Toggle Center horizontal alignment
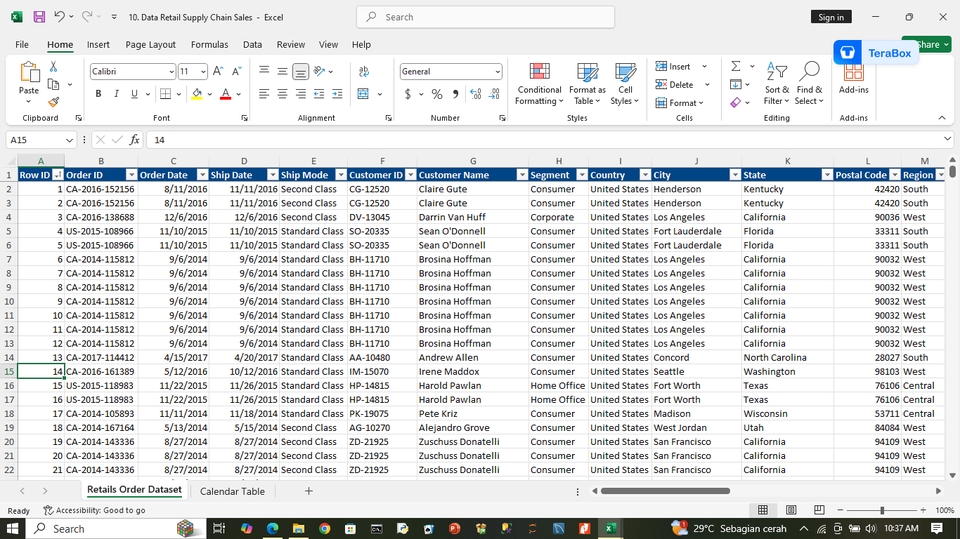Image resolution: width=960 pixels, height=539 pixels. [282, 94]
